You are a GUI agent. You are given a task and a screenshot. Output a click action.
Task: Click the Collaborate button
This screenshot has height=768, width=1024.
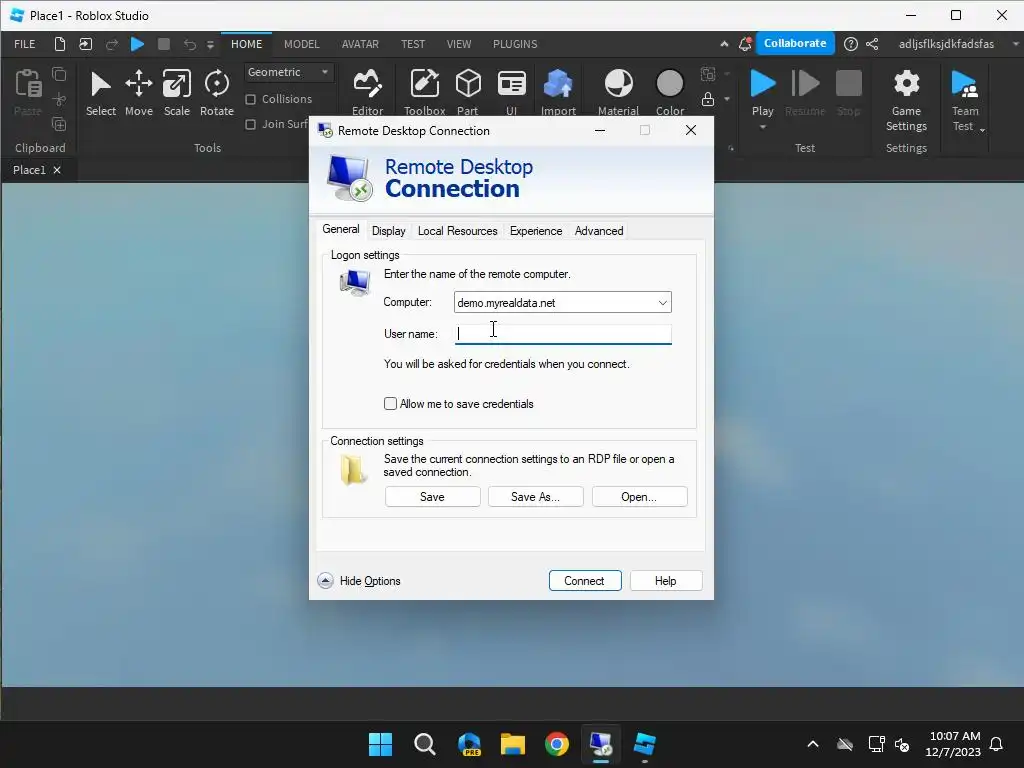point(795,43)
